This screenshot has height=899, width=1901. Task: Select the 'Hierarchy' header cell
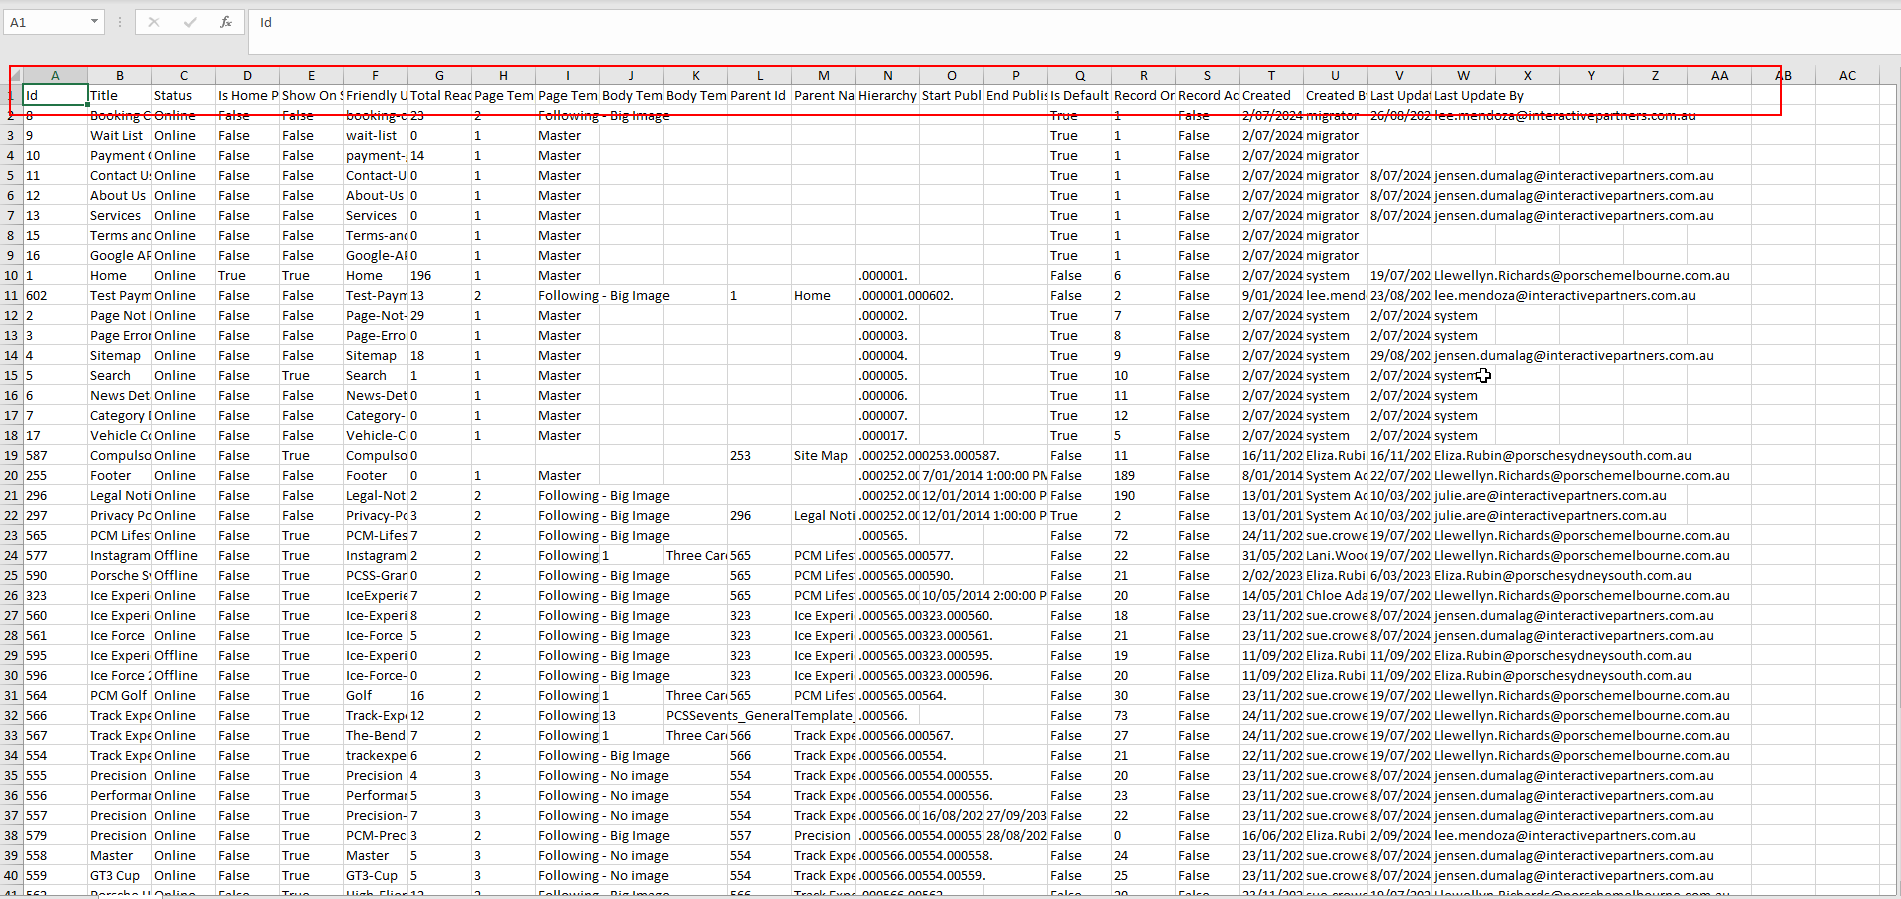tap(887, 95)
